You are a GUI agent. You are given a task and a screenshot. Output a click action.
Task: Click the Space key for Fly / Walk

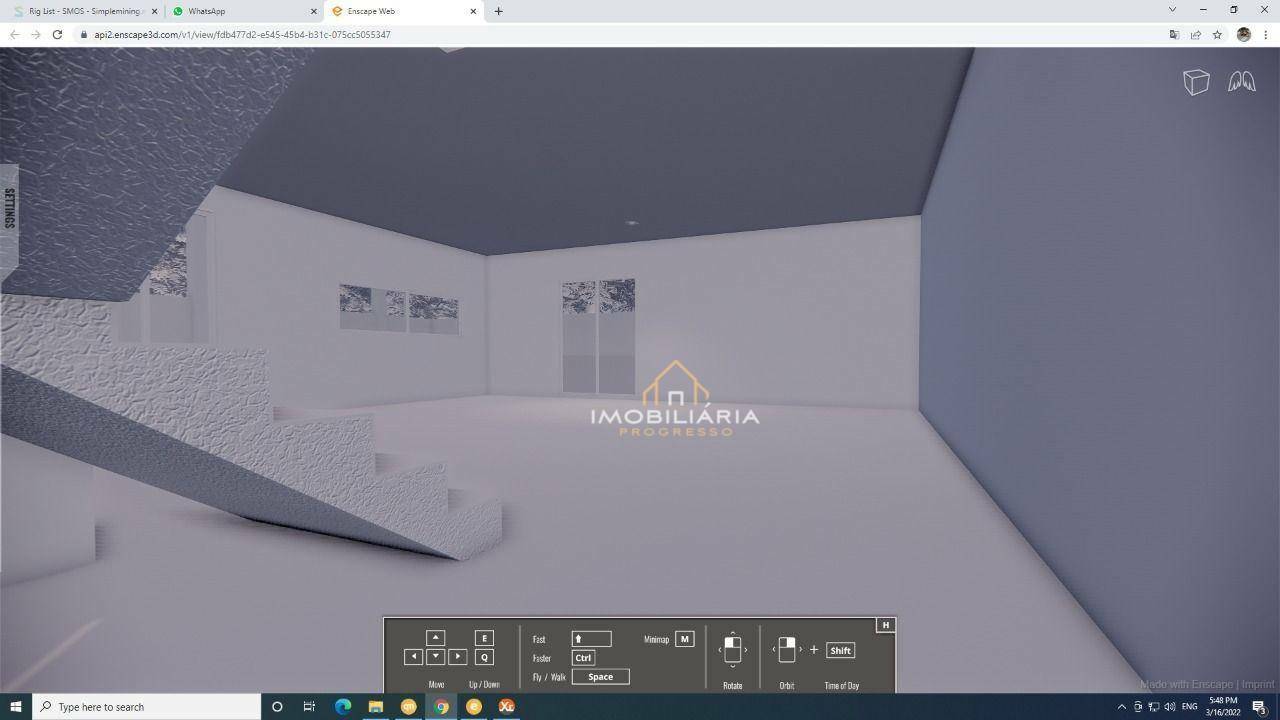pos(600,676)
